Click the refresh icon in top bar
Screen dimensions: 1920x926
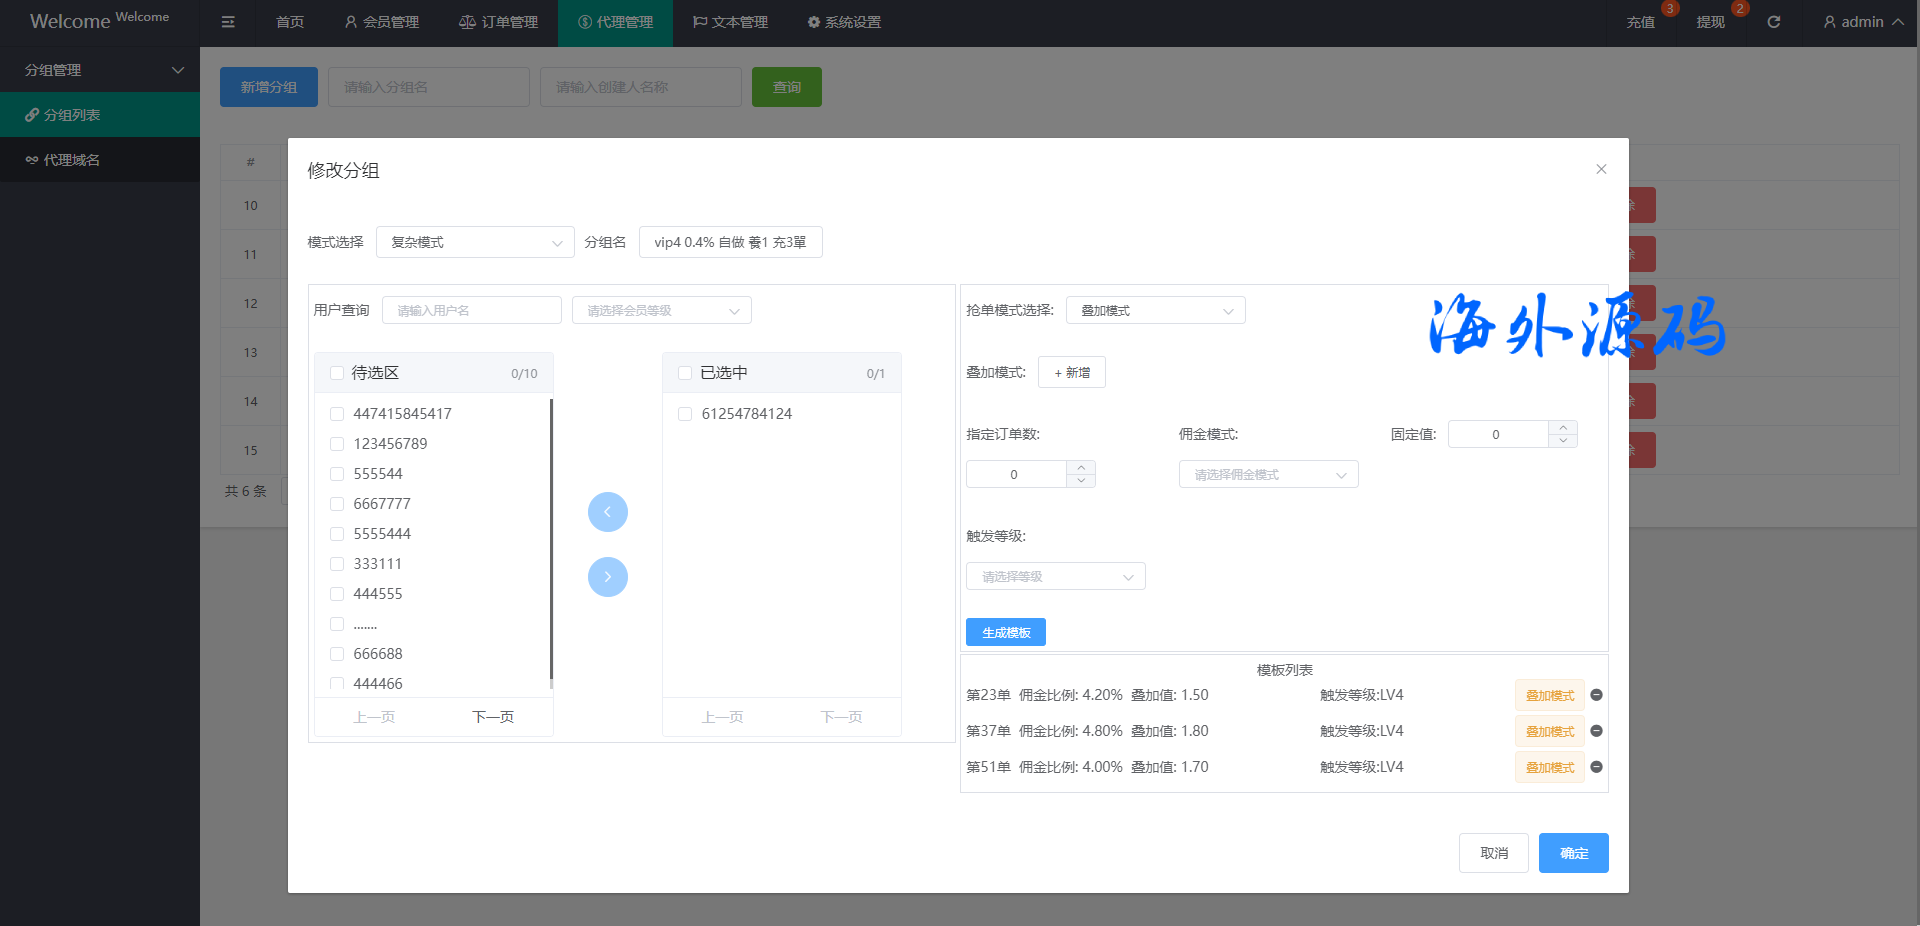[1773, 22]
